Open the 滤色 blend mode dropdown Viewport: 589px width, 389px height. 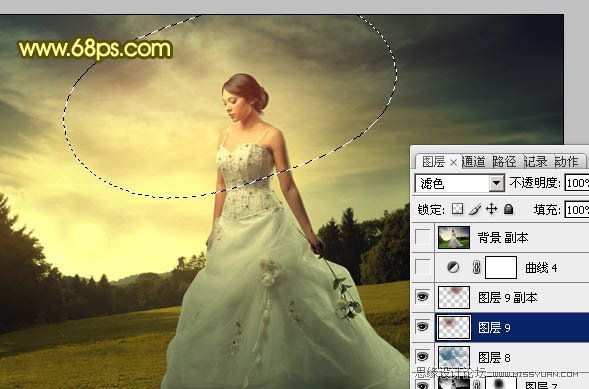click(x=497, y=183)
